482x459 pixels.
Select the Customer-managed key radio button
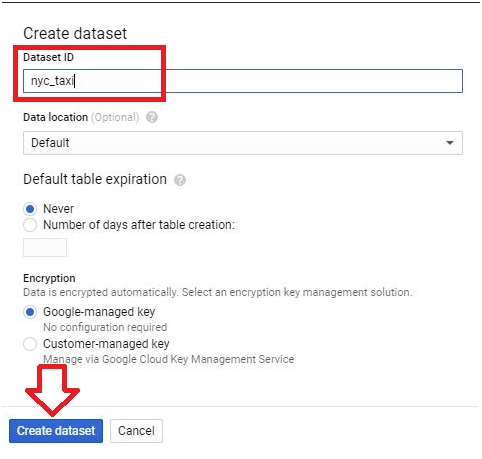[x=30, y=344]
